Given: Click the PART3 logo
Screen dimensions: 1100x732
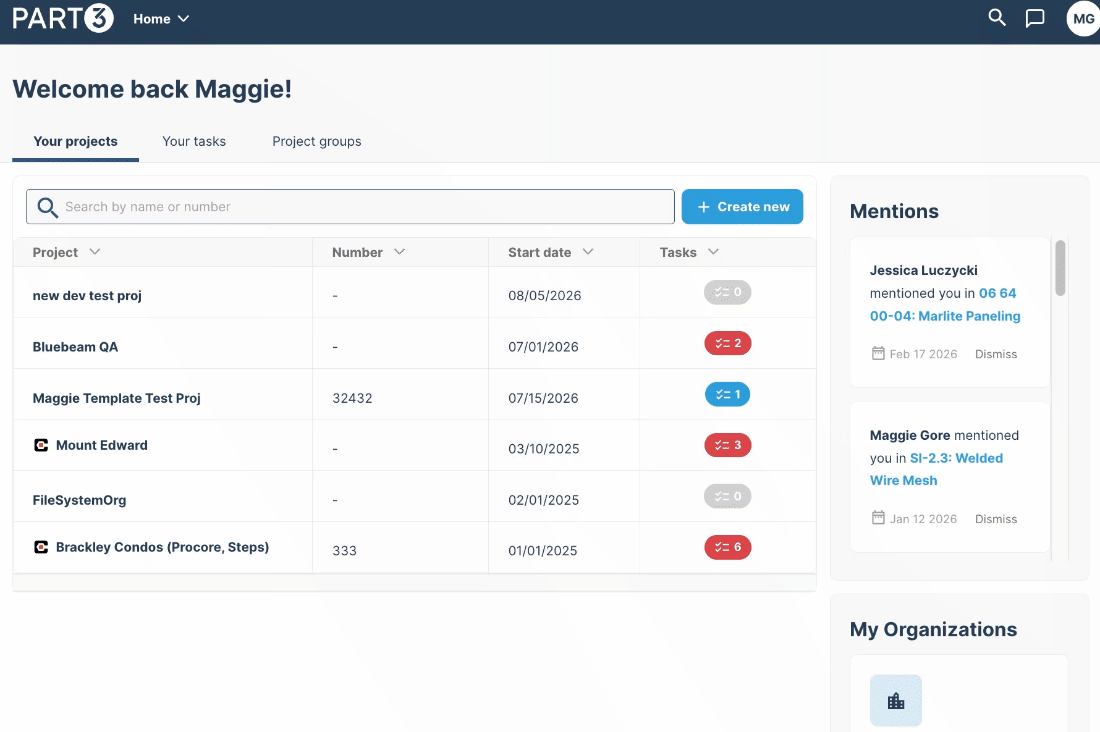Looking at the screenshot, I should [x=62, y=18].
